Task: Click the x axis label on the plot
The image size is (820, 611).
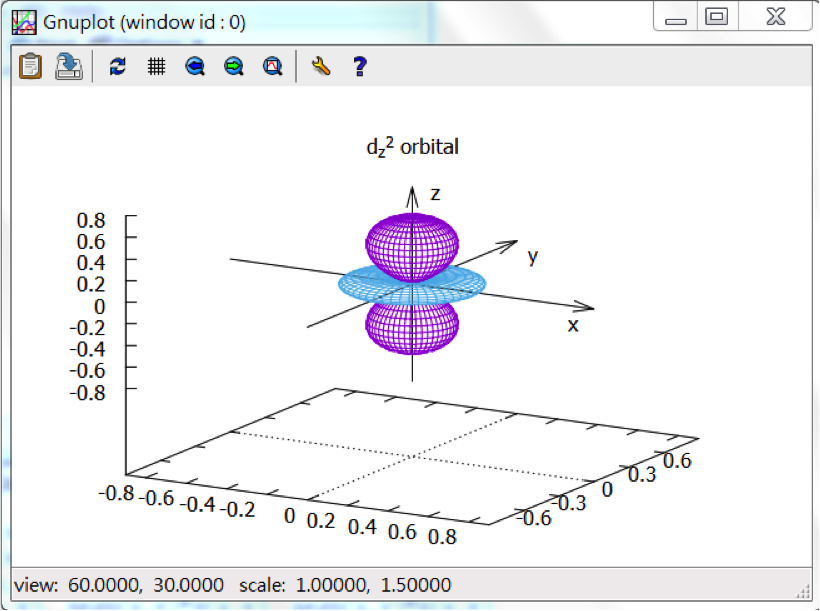Action: (573, 326)
